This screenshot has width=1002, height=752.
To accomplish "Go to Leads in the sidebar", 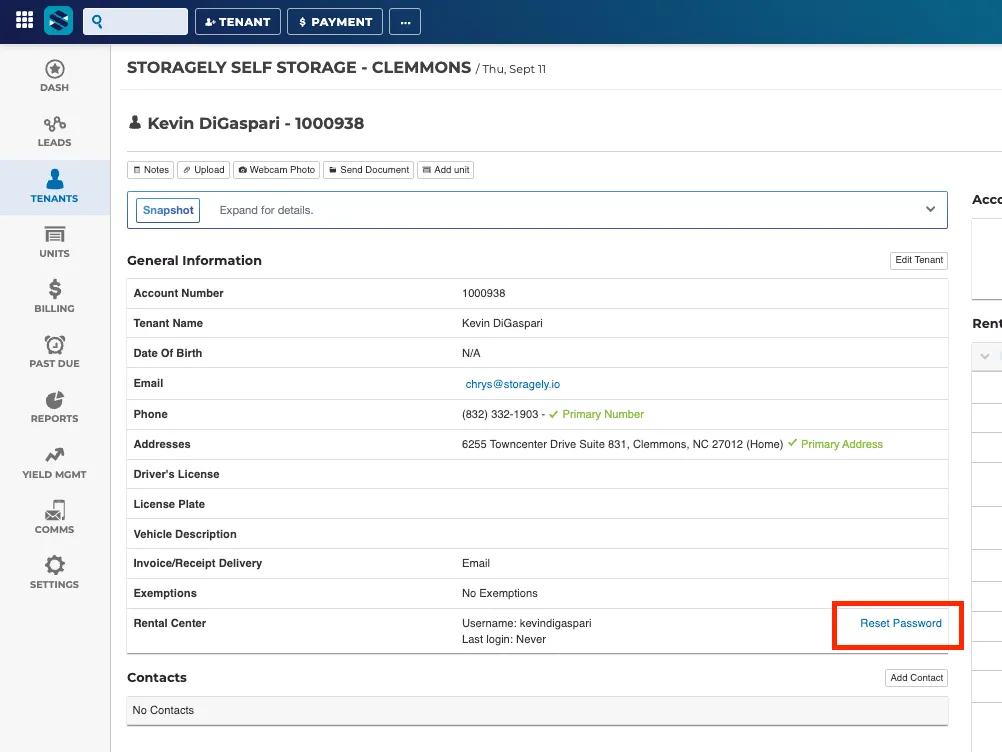I will [x=54, y=132].
